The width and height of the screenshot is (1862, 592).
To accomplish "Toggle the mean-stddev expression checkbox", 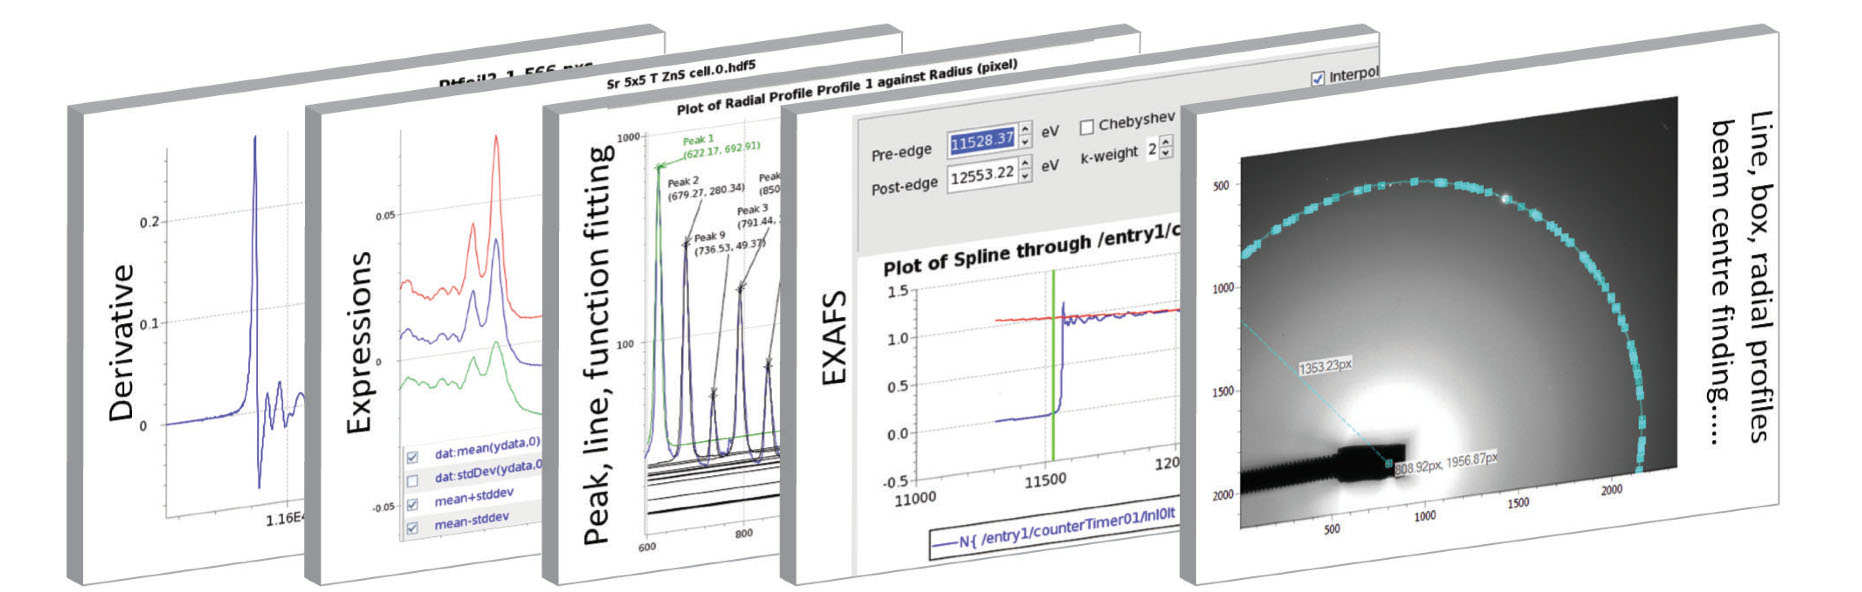I will point(412,528).
